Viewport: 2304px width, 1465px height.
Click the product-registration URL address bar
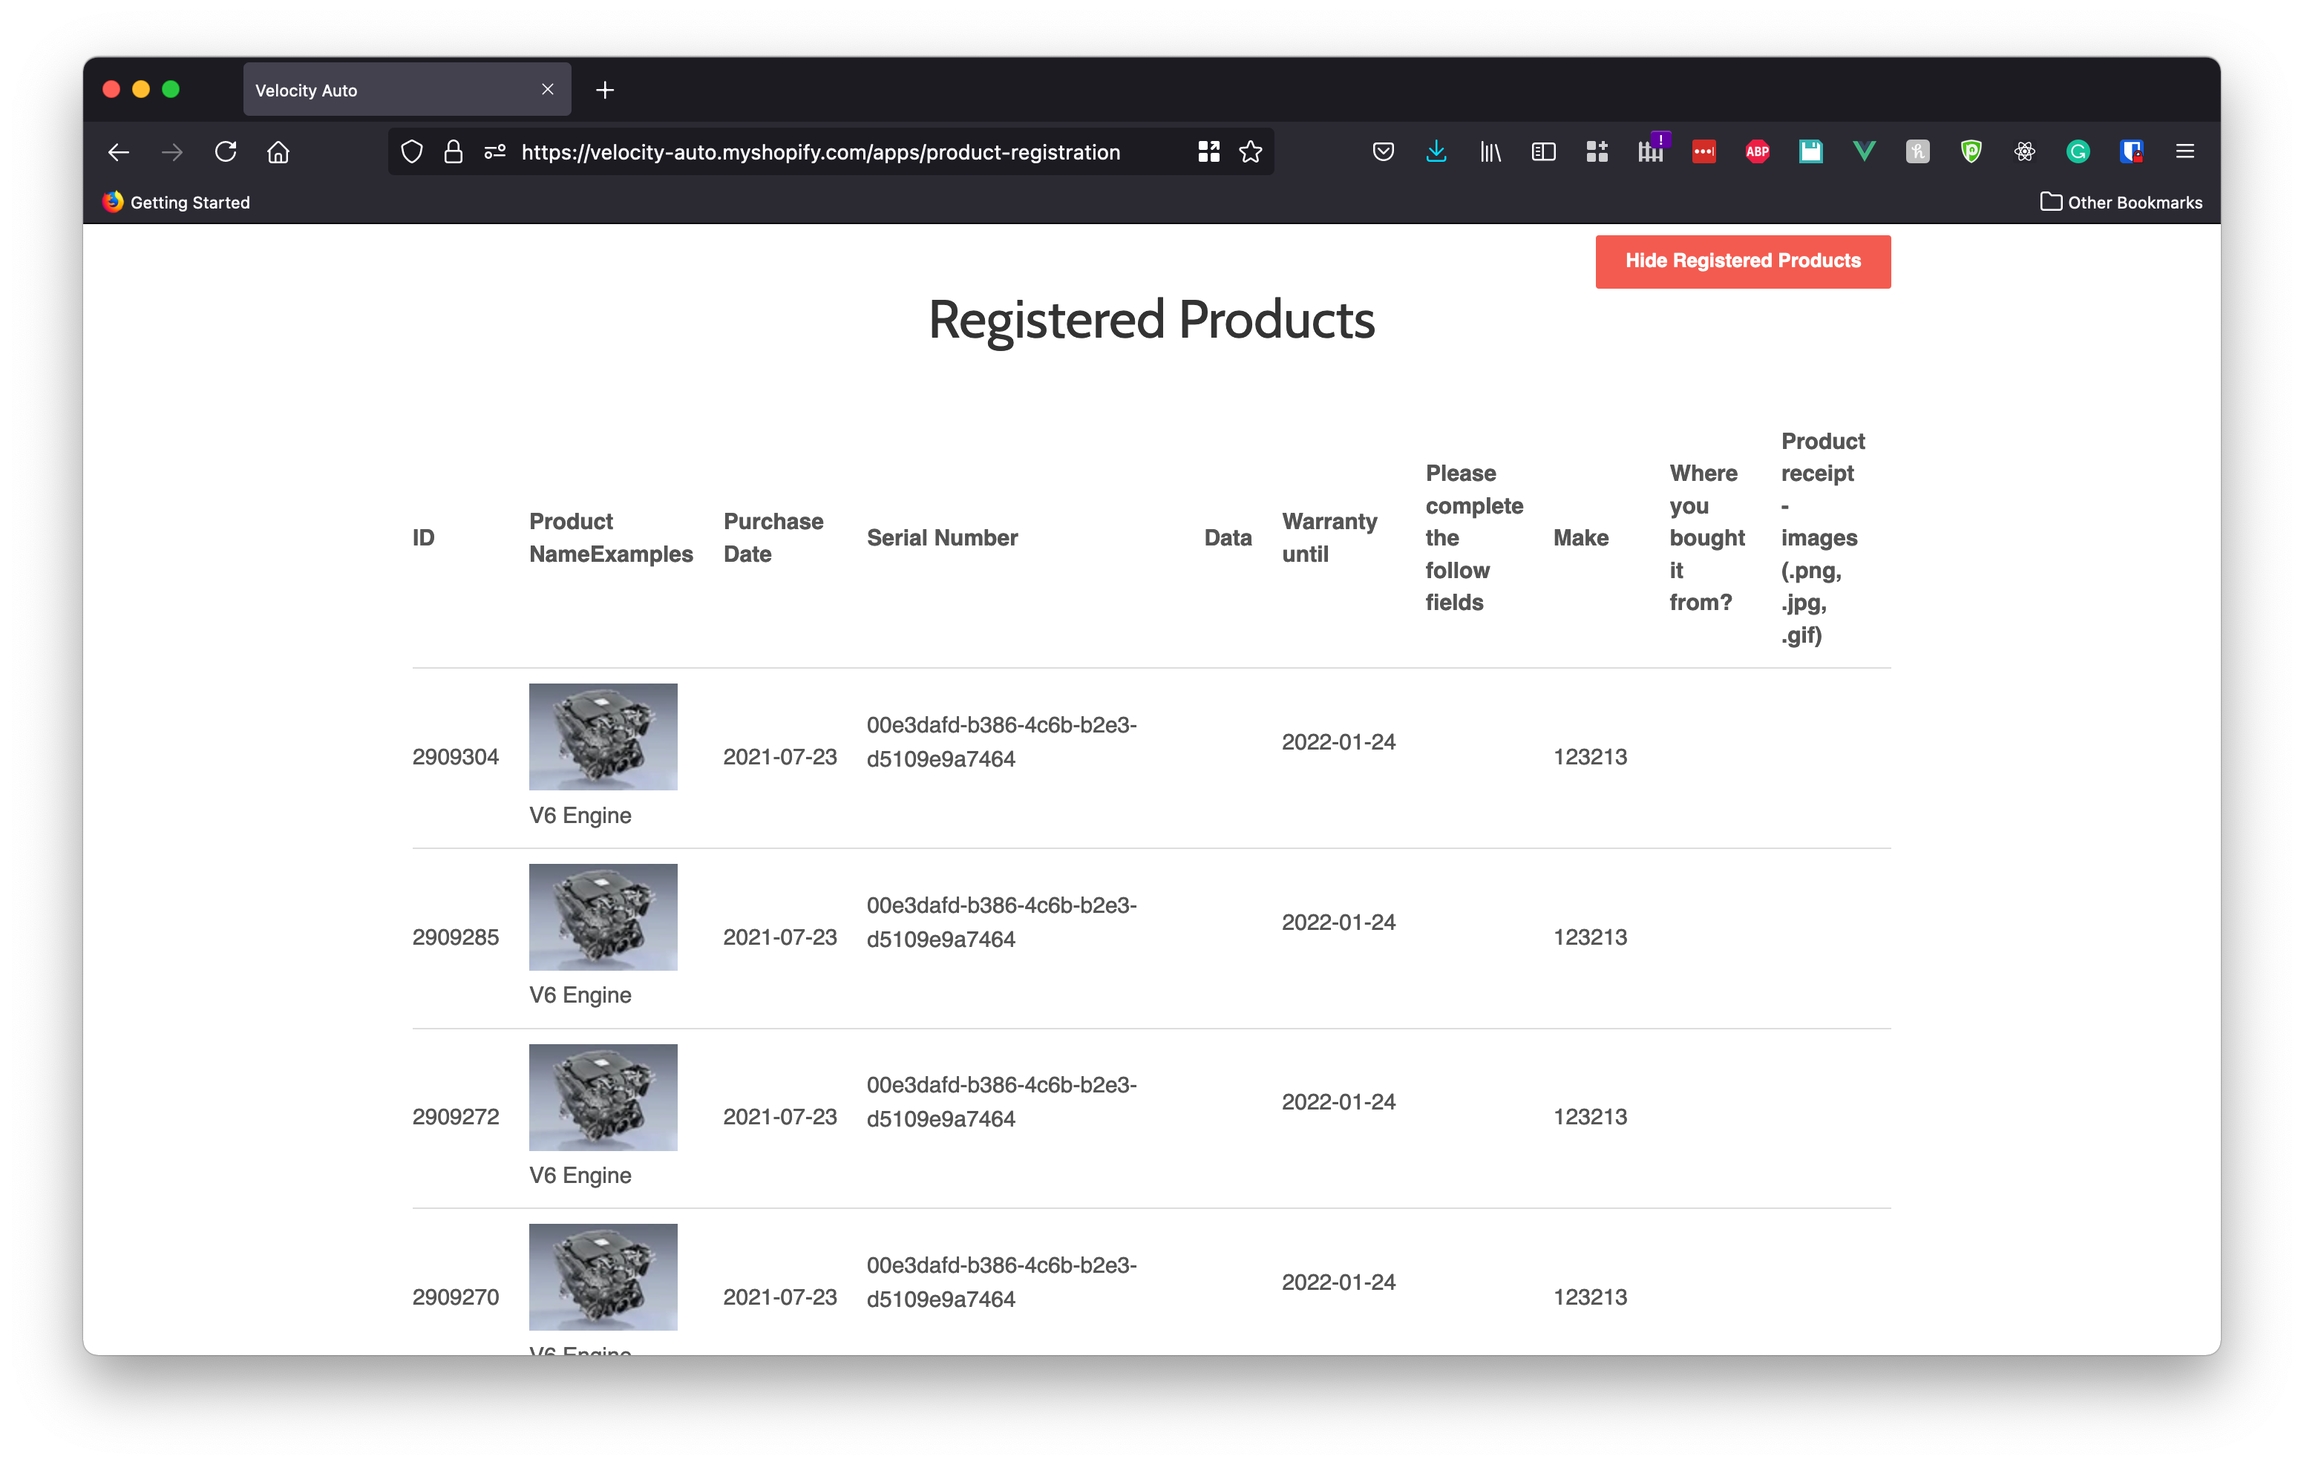click(x=820, y=152)
